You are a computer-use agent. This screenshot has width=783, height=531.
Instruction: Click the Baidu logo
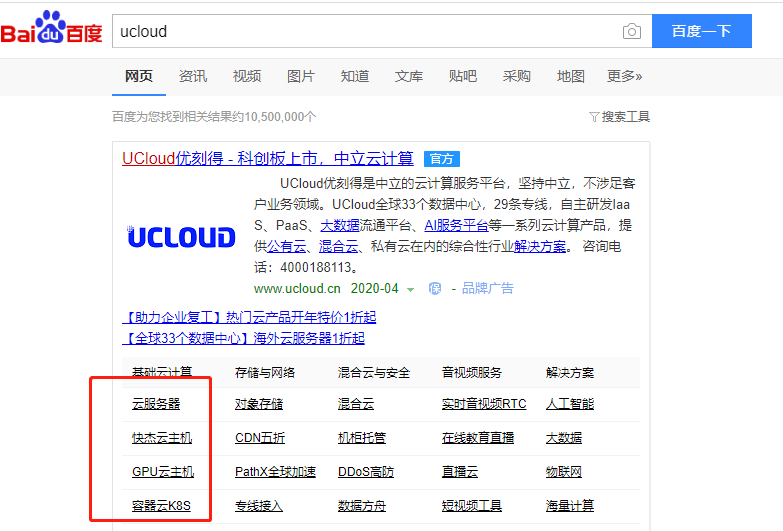coord(52,30)
